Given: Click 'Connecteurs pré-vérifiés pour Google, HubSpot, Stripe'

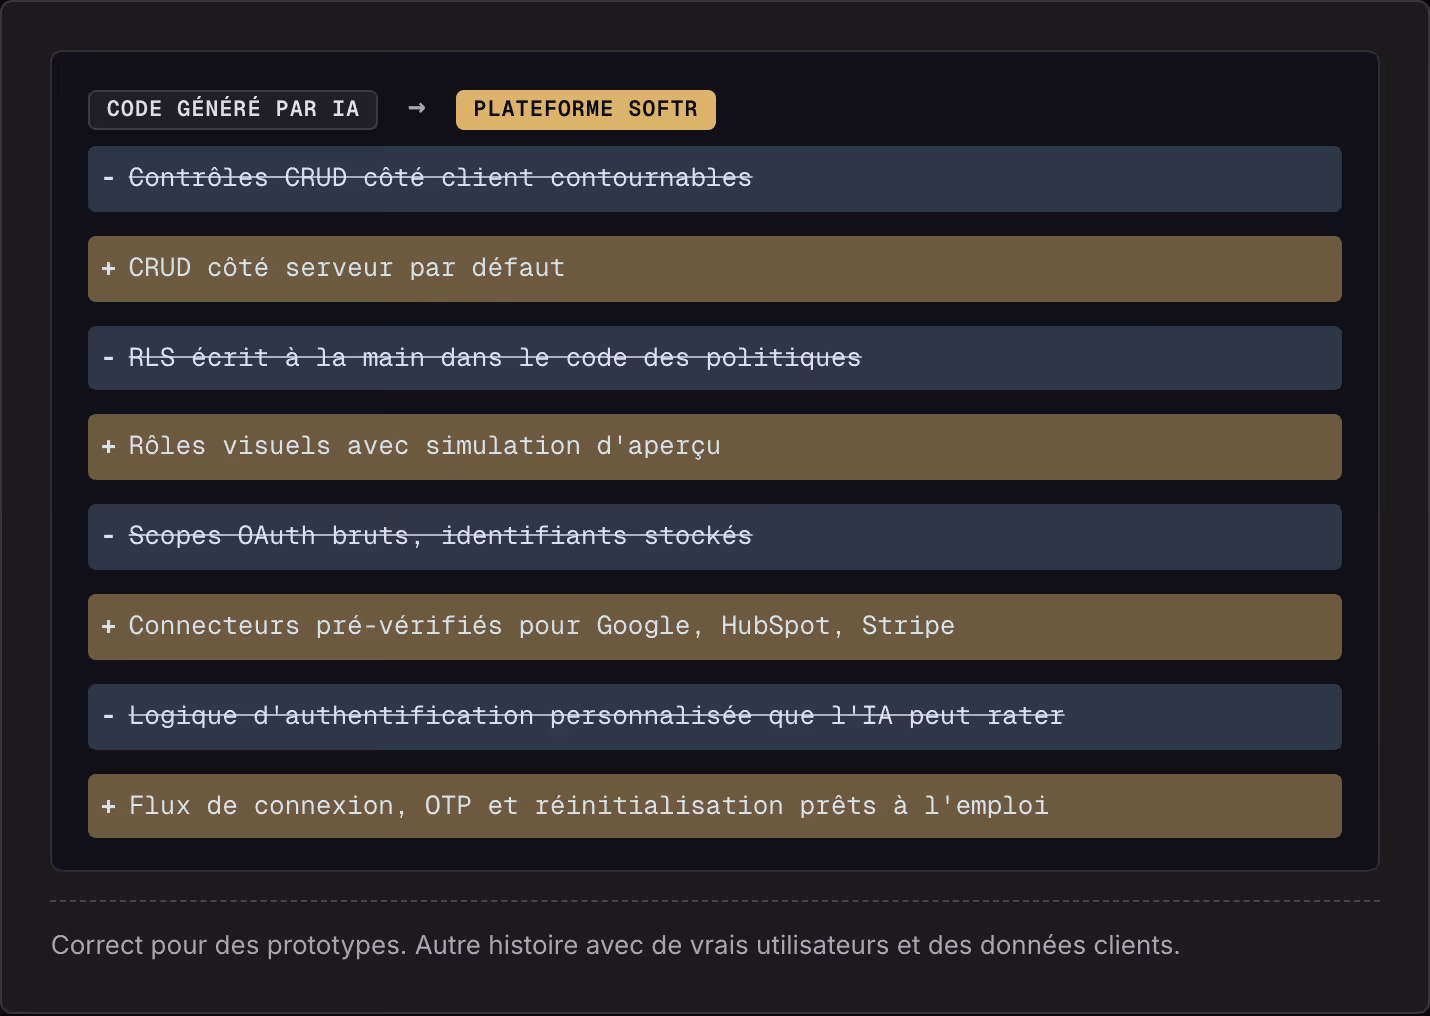Looking at the screenshot, I should coord(715,627).
